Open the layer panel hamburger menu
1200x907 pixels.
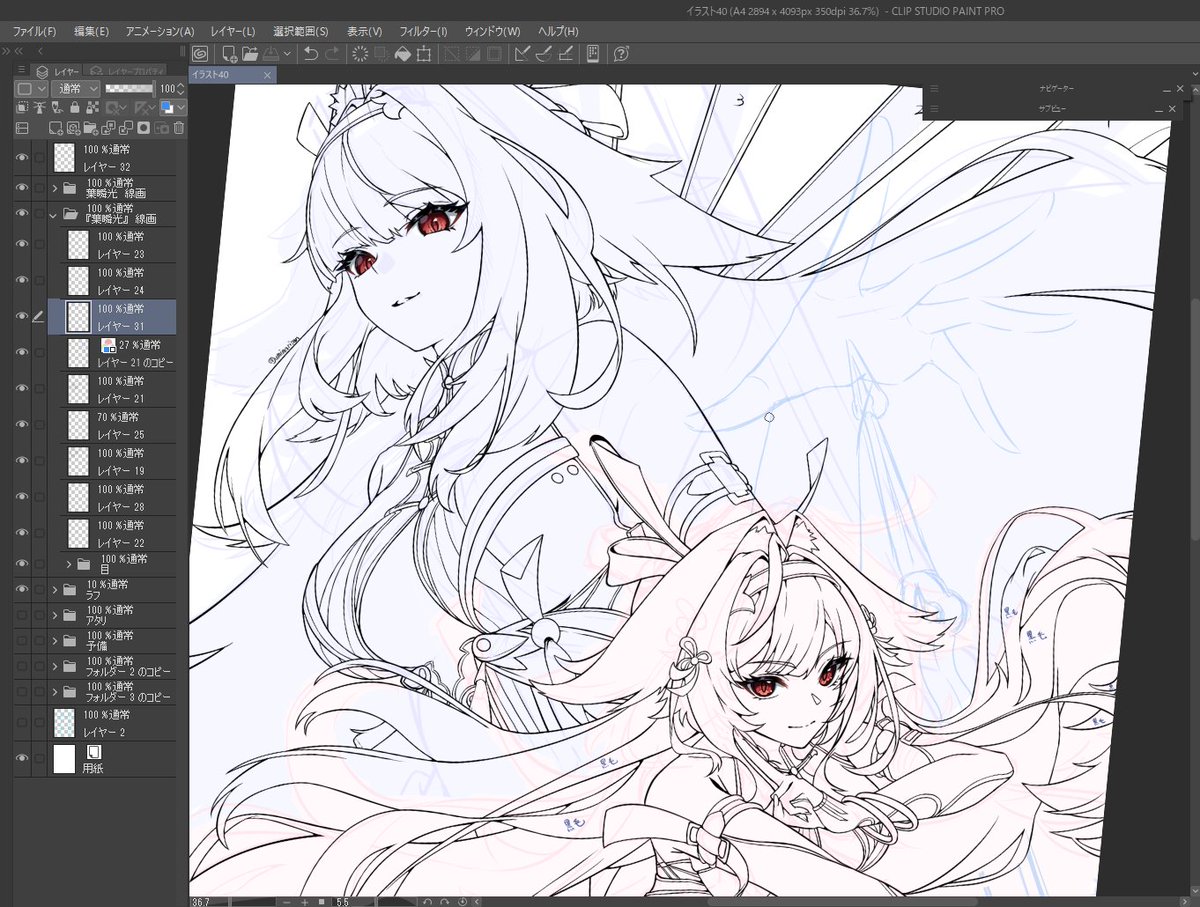(x=21, y=70)
